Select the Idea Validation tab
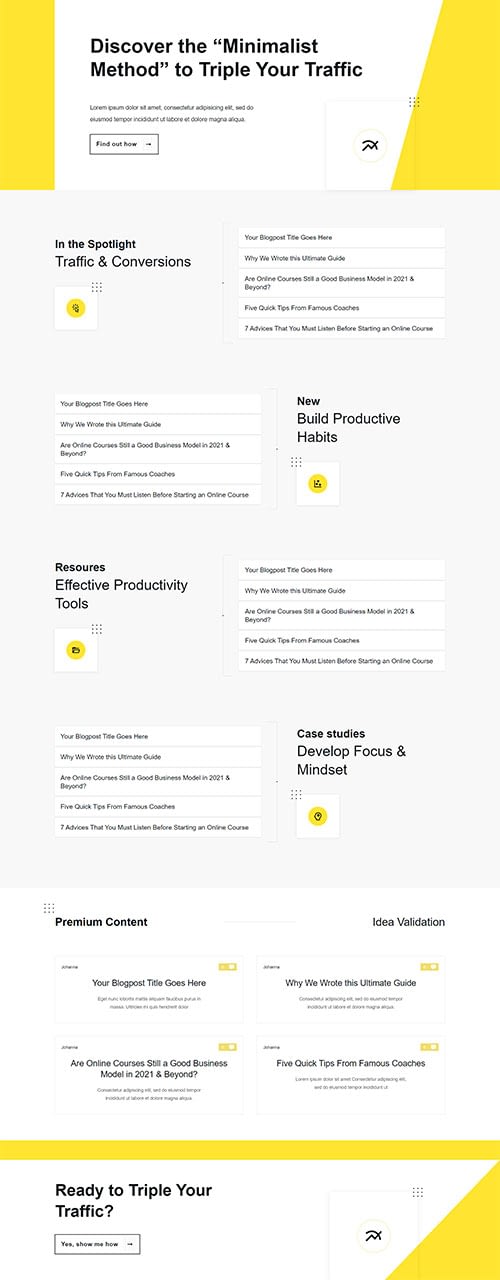Image resolution: width=500 pixels, height=1280 pixels. point(408,922)
